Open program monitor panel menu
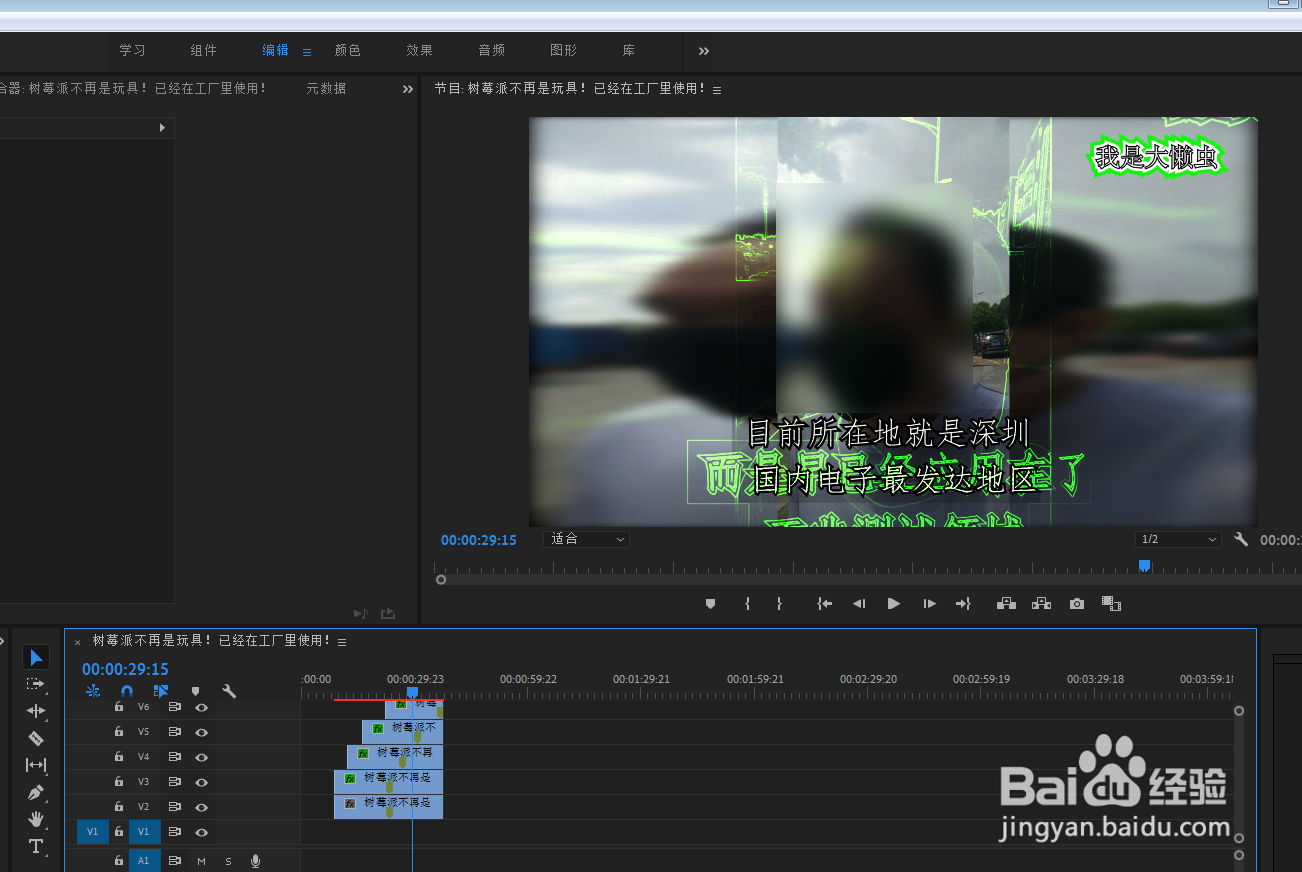 click(717, 90)
